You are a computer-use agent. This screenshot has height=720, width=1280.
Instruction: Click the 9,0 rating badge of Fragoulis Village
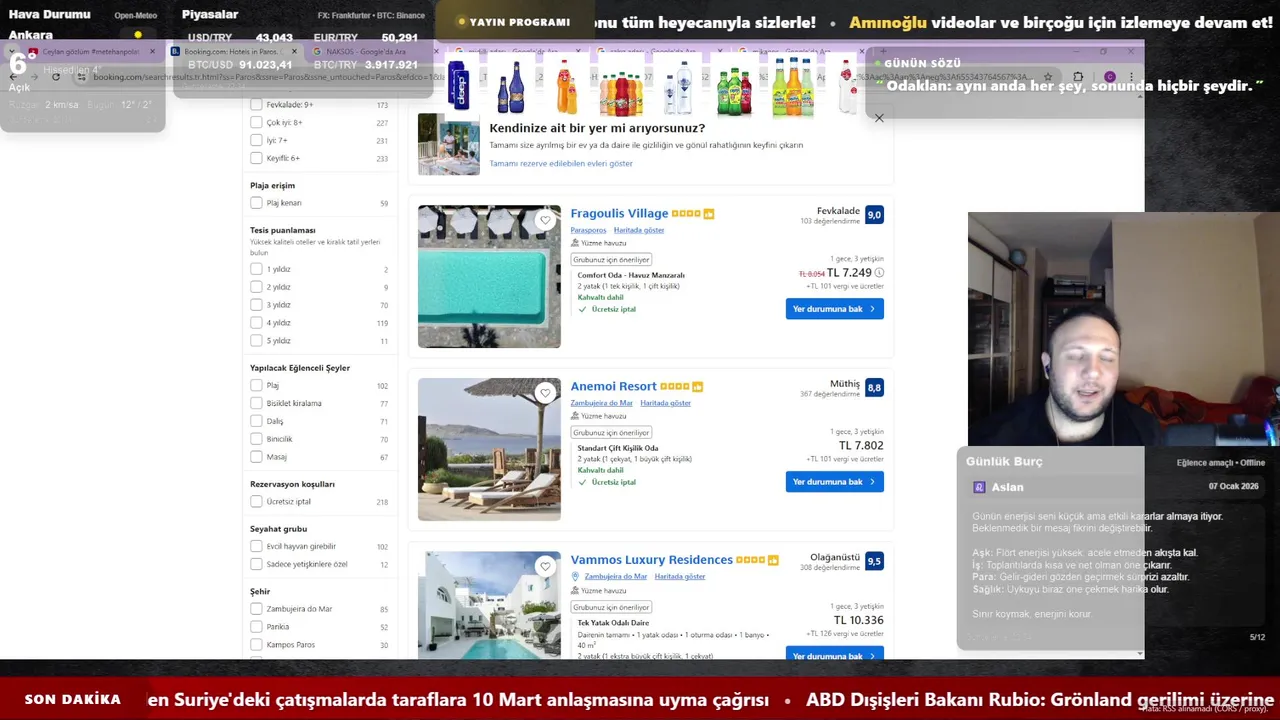point(874,215)
